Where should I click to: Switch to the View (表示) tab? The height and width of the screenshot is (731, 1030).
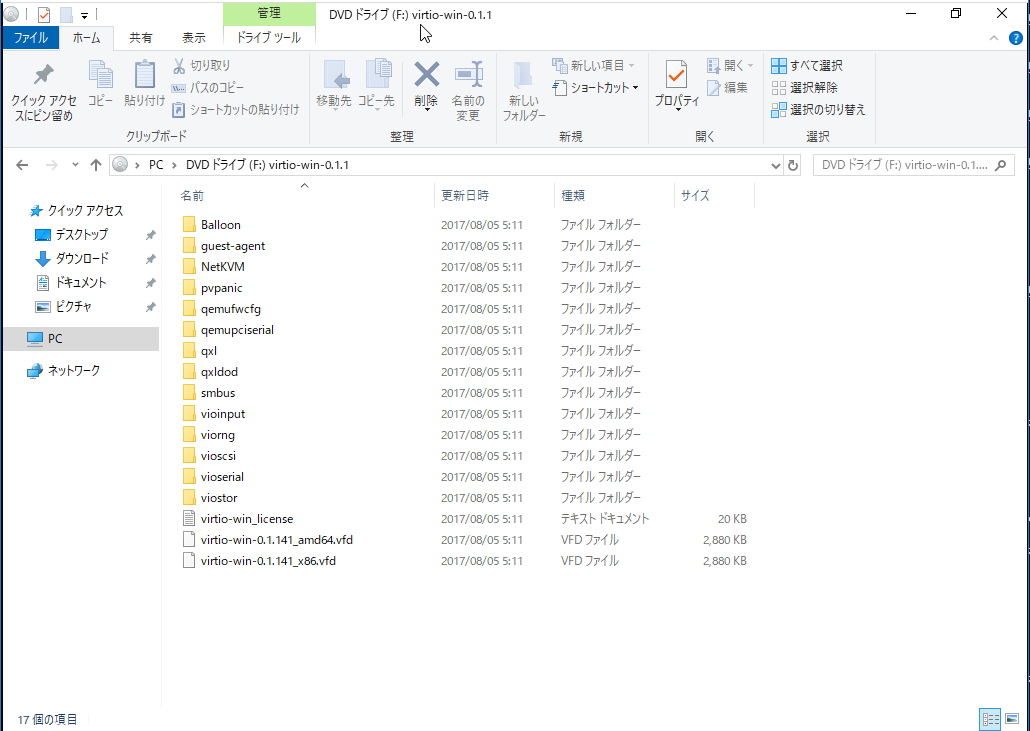coord(194,37)
